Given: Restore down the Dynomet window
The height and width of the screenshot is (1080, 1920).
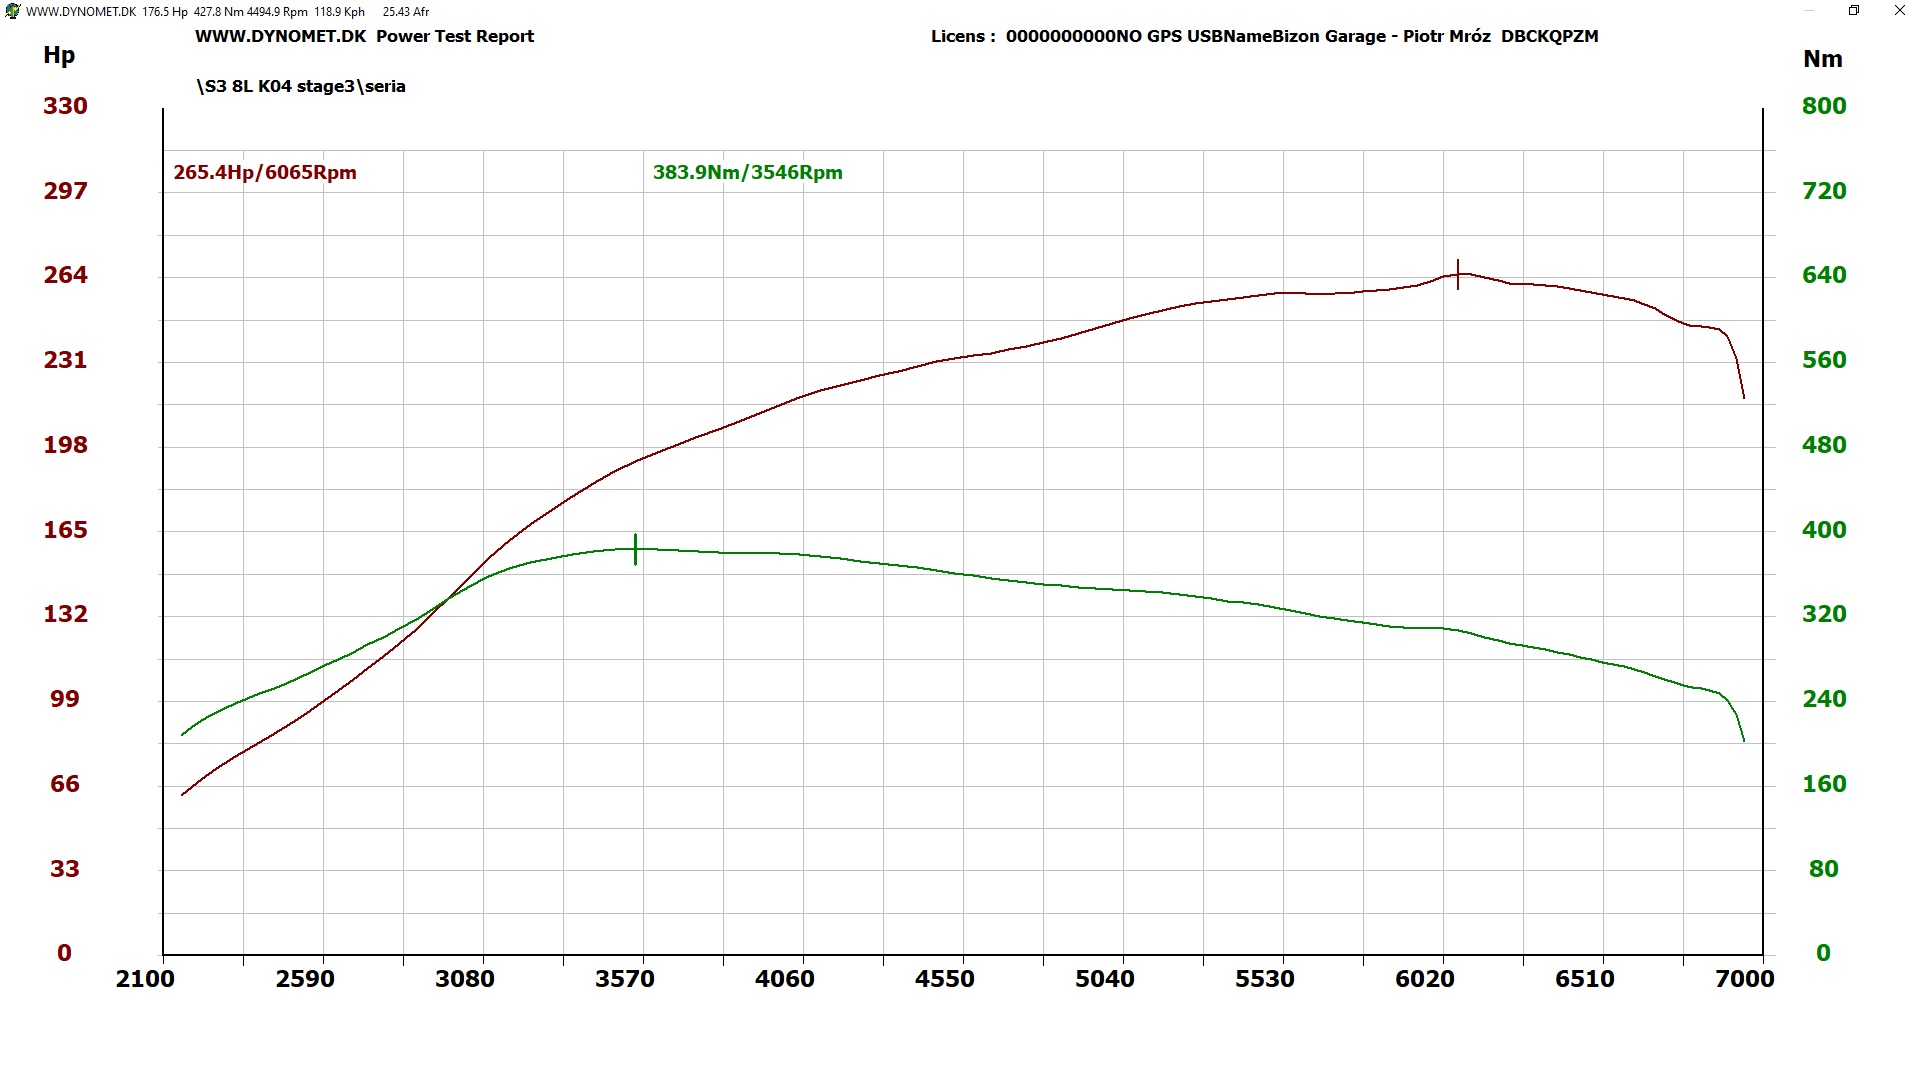Looking at the screenshot, I should [x=1854, y=11].
